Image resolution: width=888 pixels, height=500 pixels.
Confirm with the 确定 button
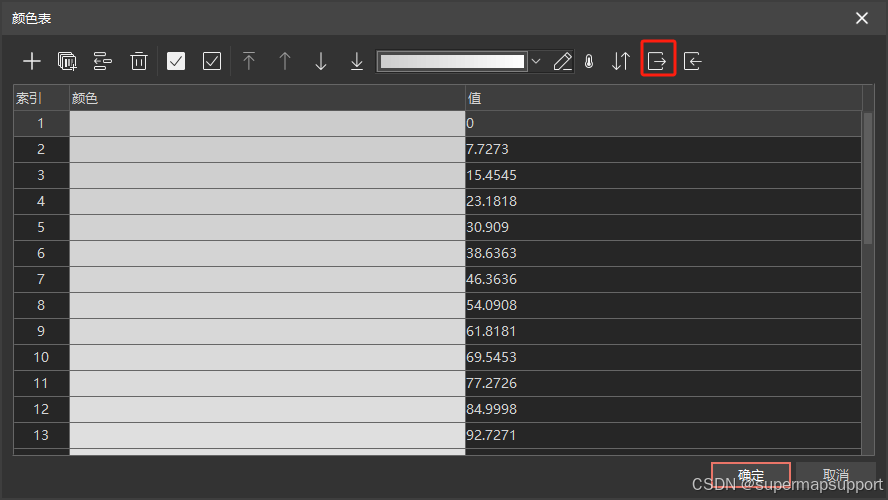751,475
